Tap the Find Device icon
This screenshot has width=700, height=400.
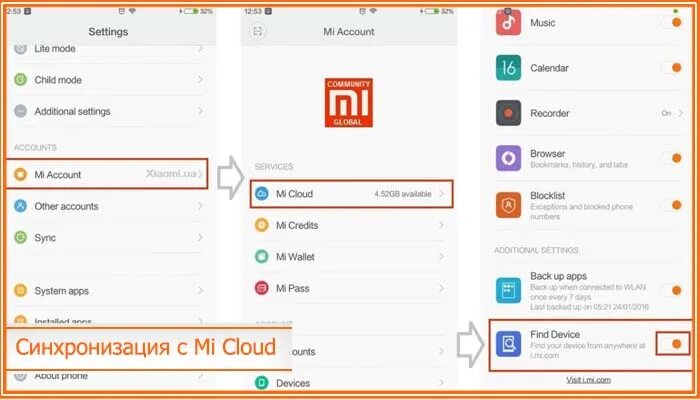508,344
